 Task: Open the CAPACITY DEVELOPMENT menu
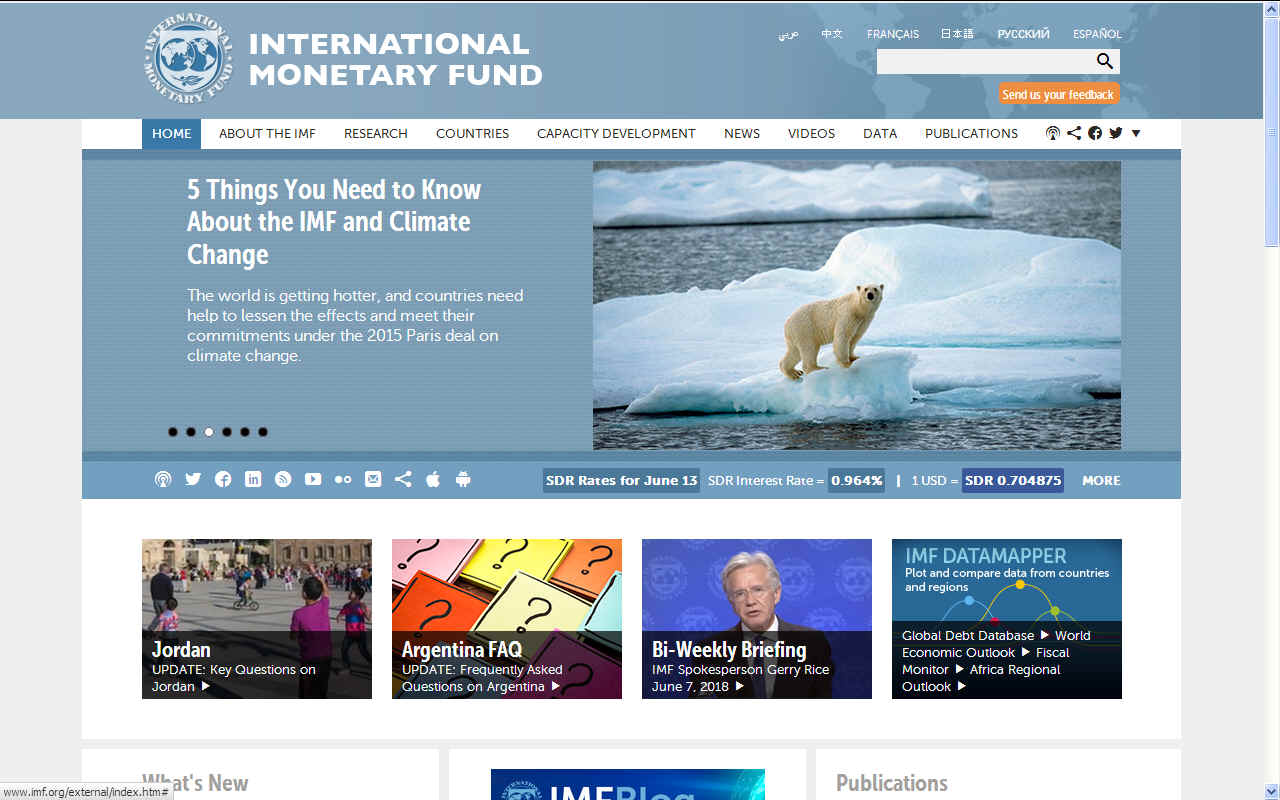click(616, 134)
